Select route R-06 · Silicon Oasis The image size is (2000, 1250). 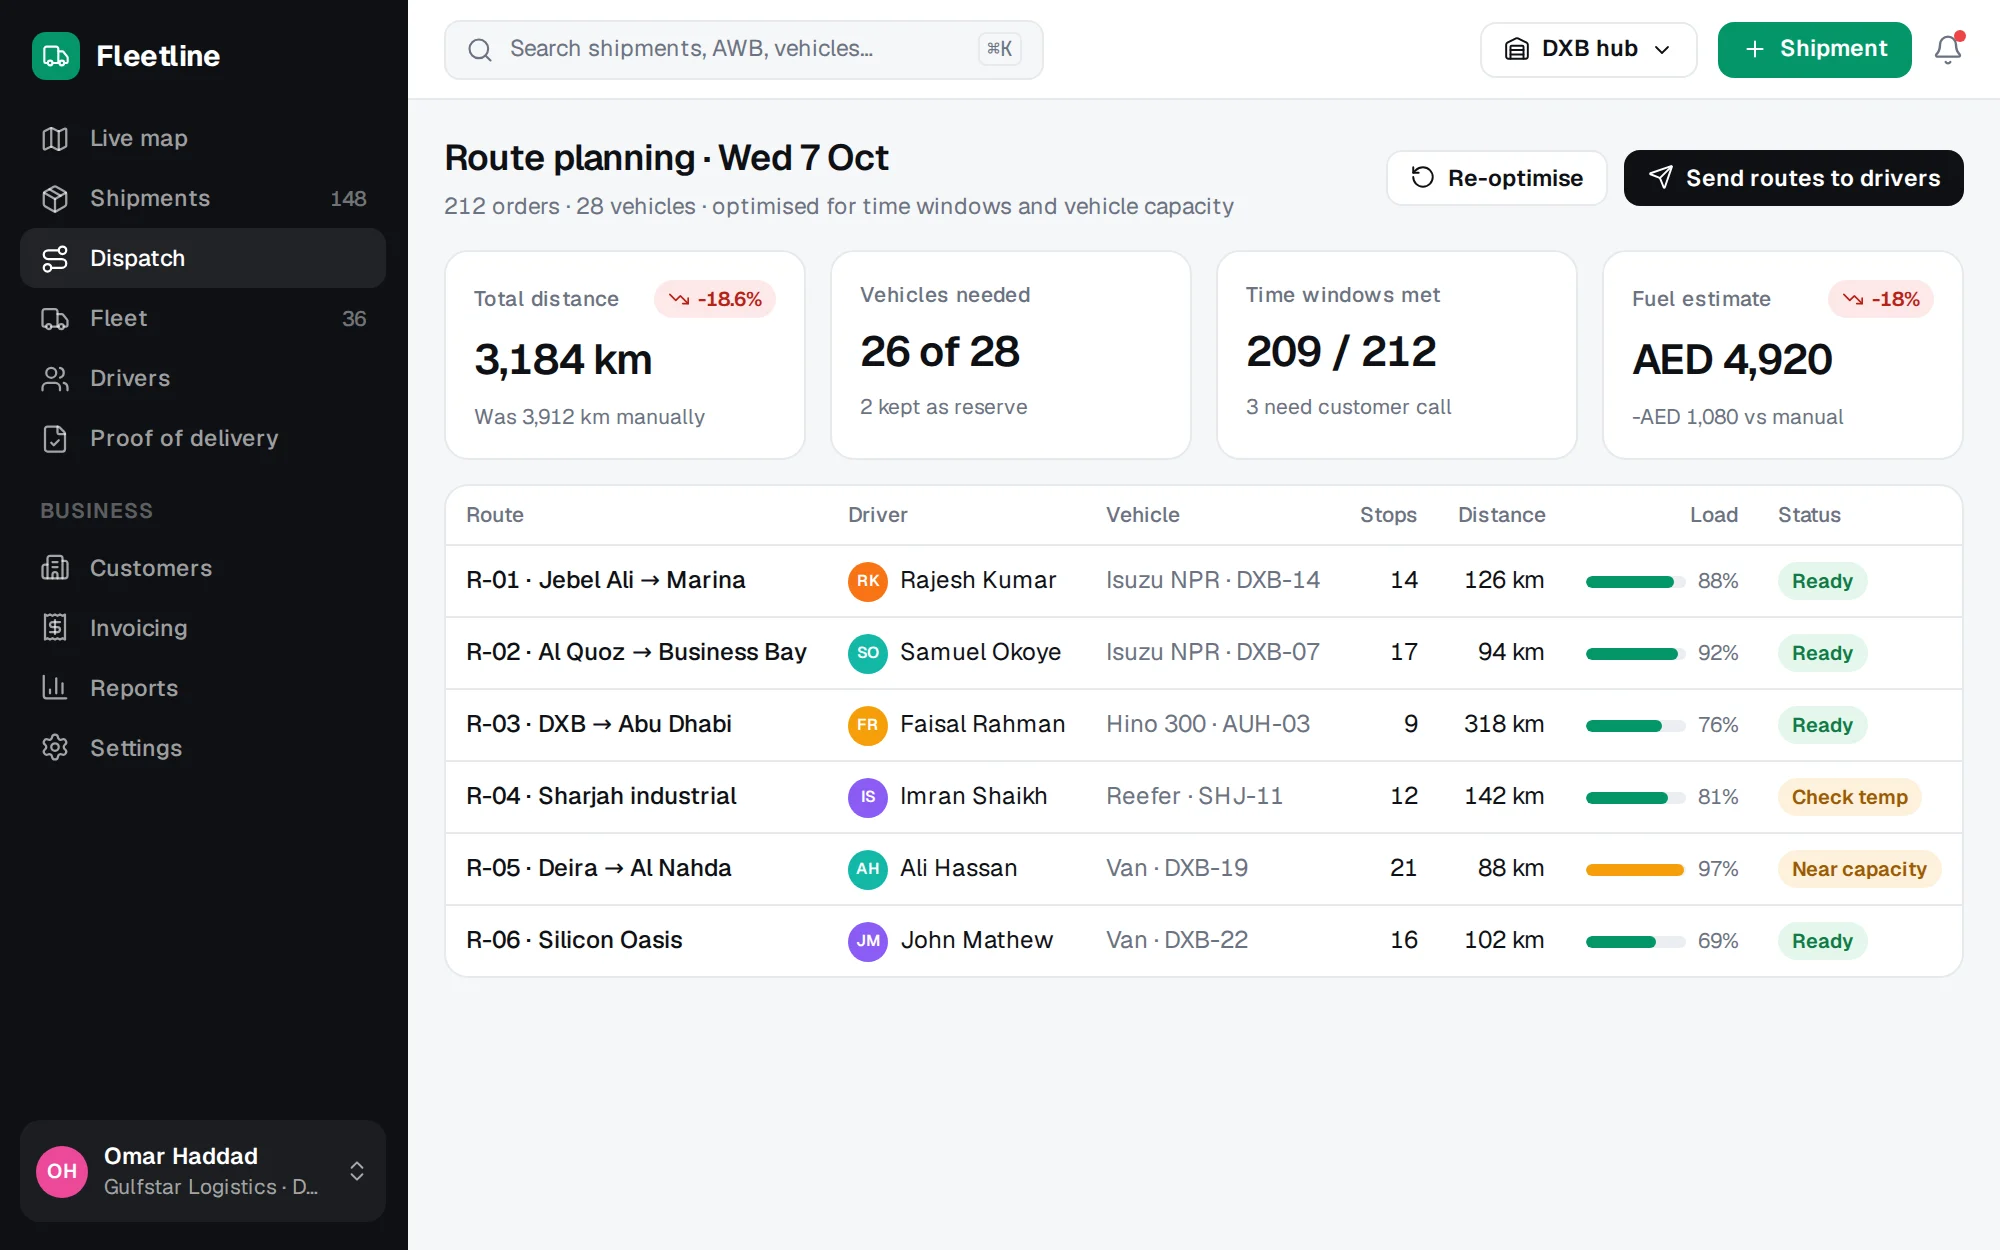point(574,940)
